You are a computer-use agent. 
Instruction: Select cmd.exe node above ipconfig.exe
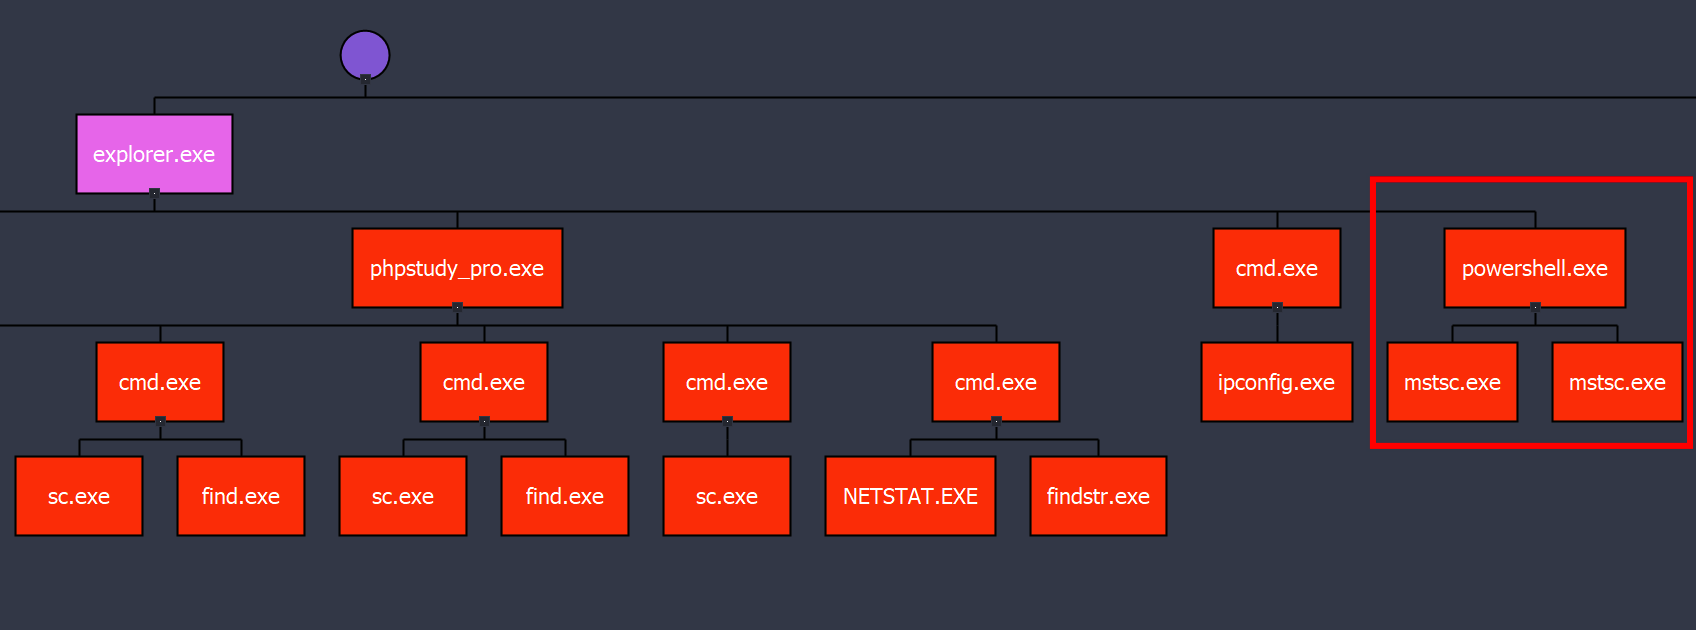click(x=1276, y=268)
